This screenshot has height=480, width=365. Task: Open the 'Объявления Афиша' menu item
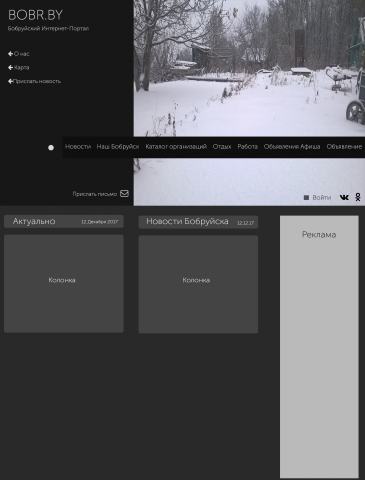pos(292,147)
